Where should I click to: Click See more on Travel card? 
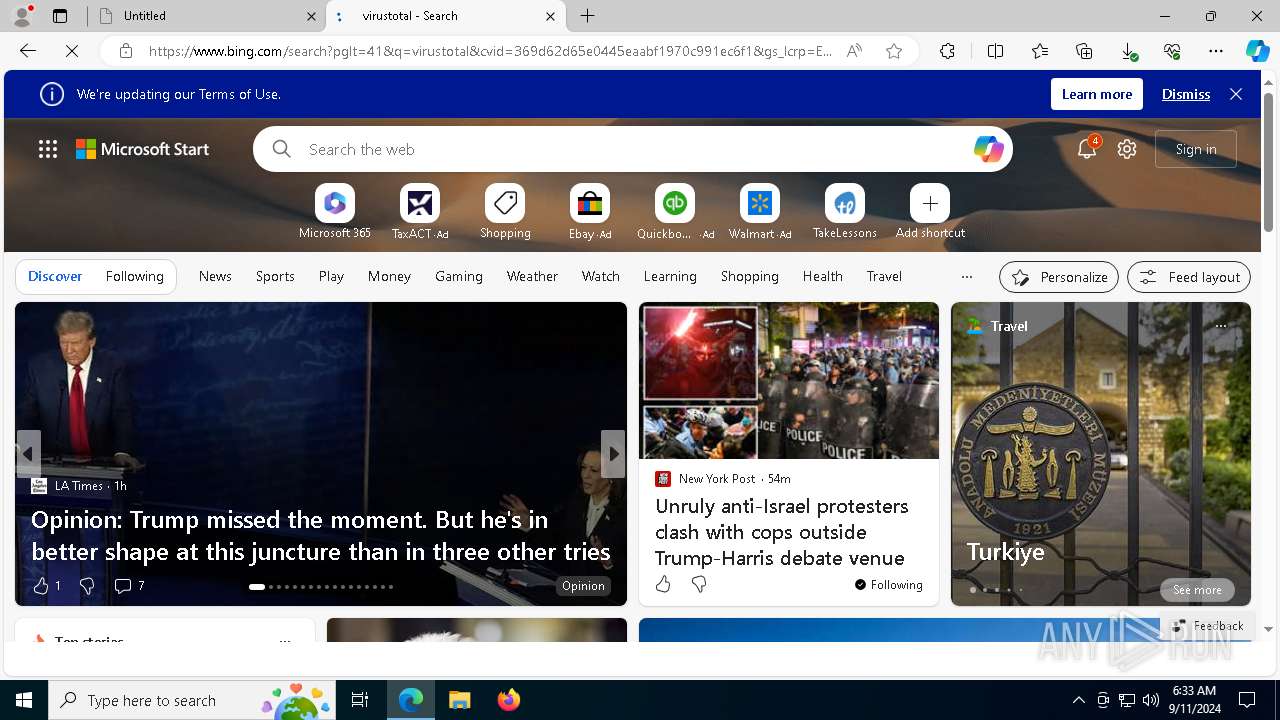click(x=1197, y=590)
